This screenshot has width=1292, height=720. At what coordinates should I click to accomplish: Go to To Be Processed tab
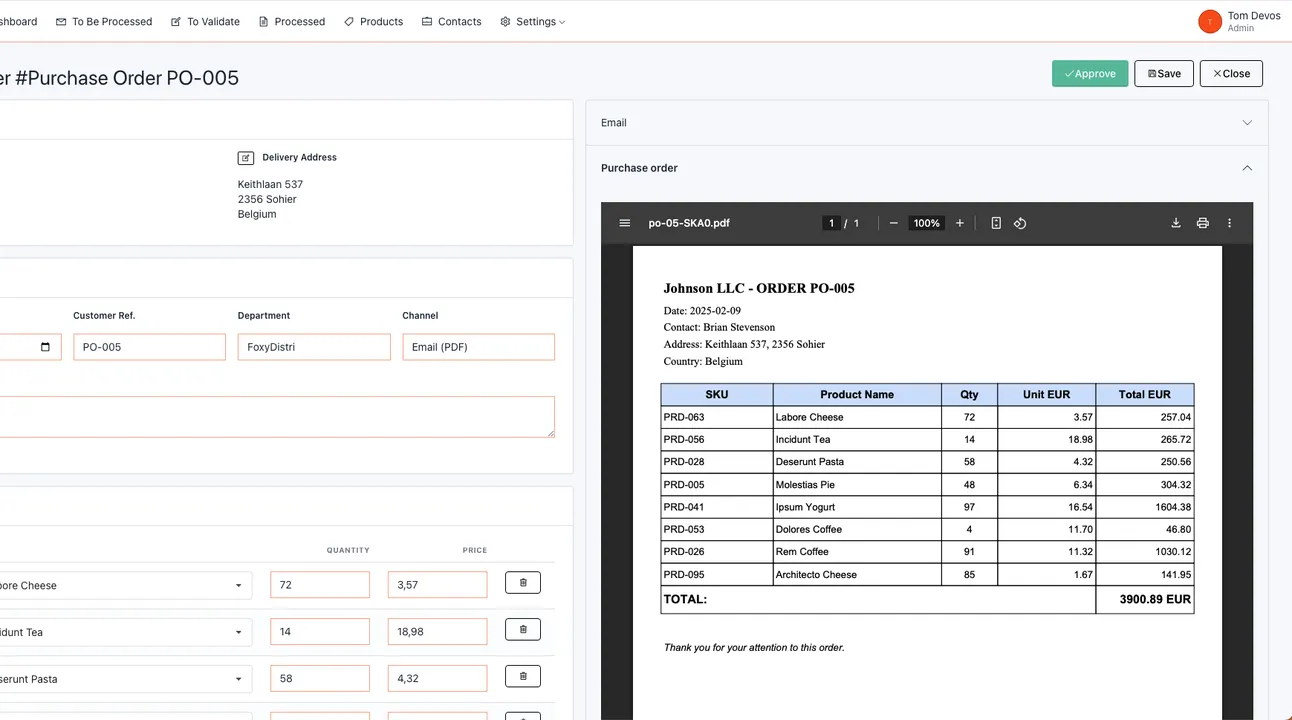104,21
